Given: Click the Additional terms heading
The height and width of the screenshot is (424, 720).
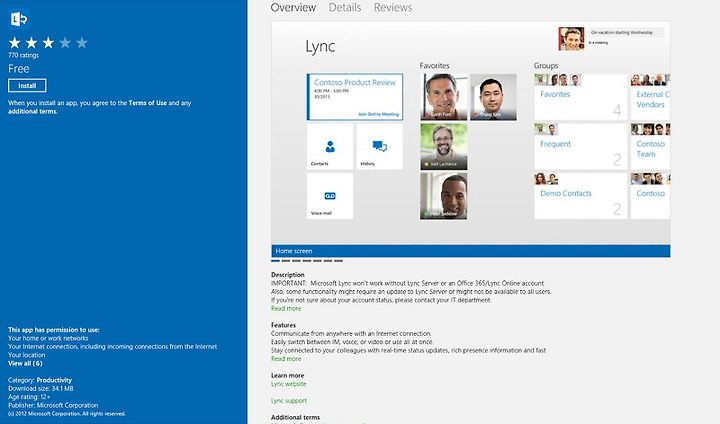Looking at the screenshot, I should 295,418.
